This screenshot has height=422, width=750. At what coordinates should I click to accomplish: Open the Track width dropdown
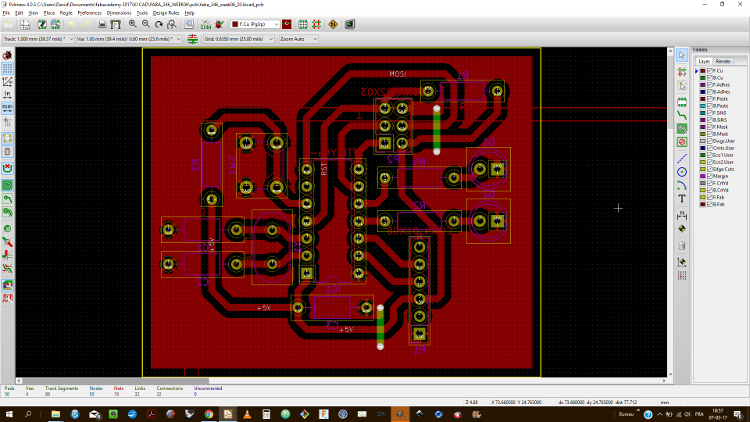click(38, 39)
